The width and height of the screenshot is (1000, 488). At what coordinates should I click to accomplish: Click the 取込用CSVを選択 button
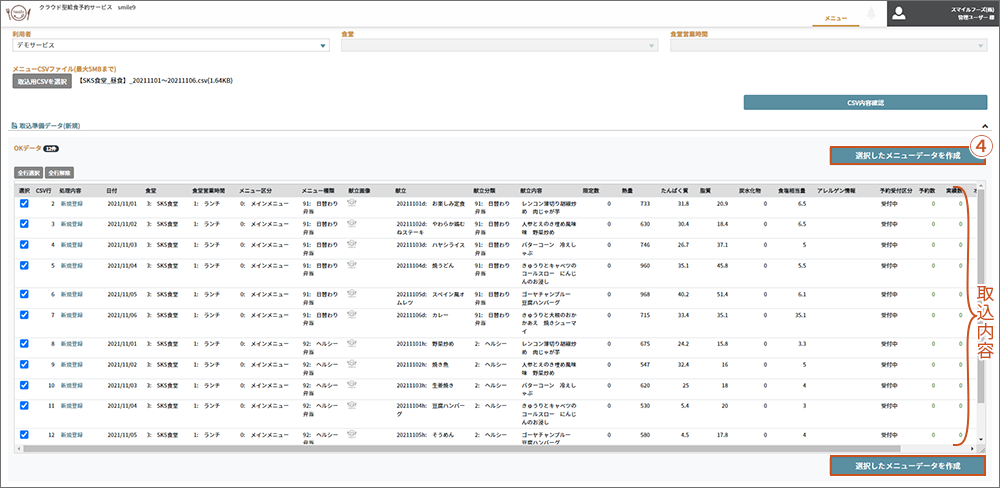point(42,82)
